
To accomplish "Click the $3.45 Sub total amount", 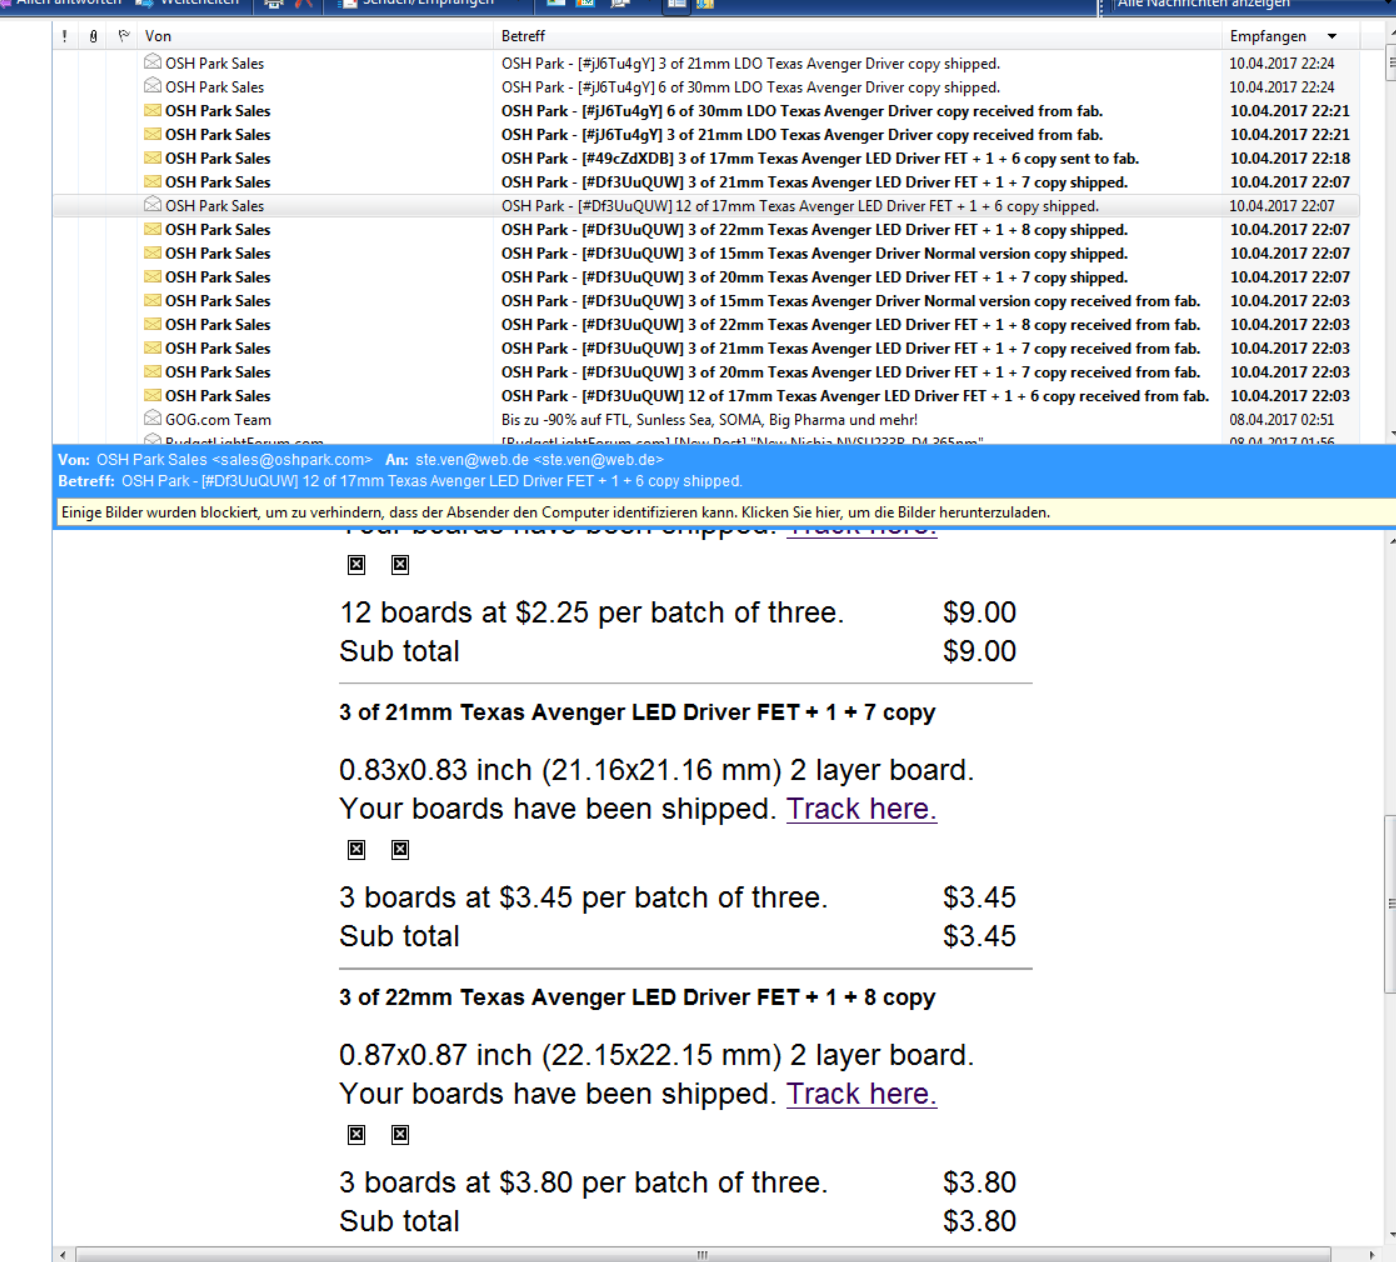I will coord(979,936).
